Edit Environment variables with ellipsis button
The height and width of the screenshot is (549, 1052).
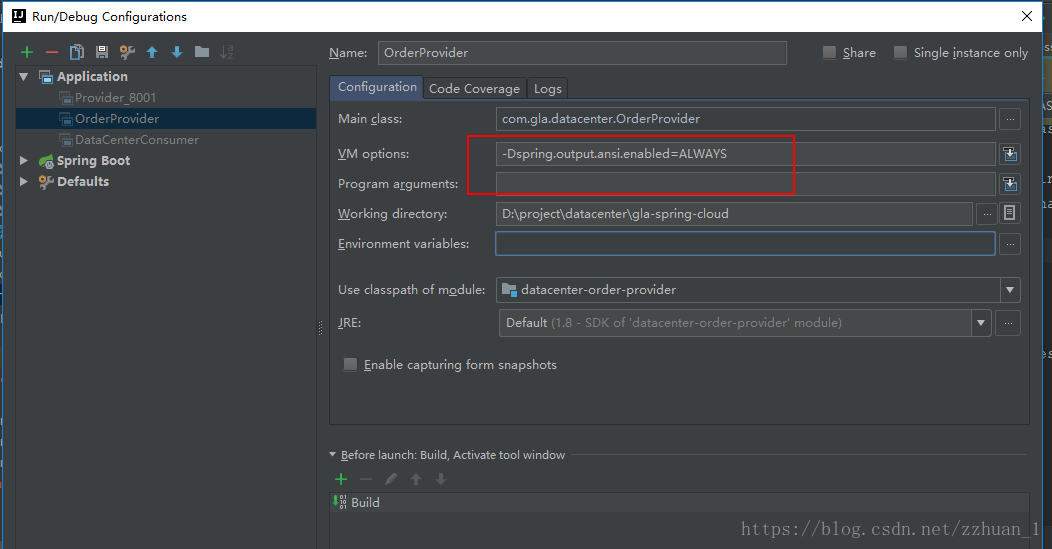click(1010, 244)
